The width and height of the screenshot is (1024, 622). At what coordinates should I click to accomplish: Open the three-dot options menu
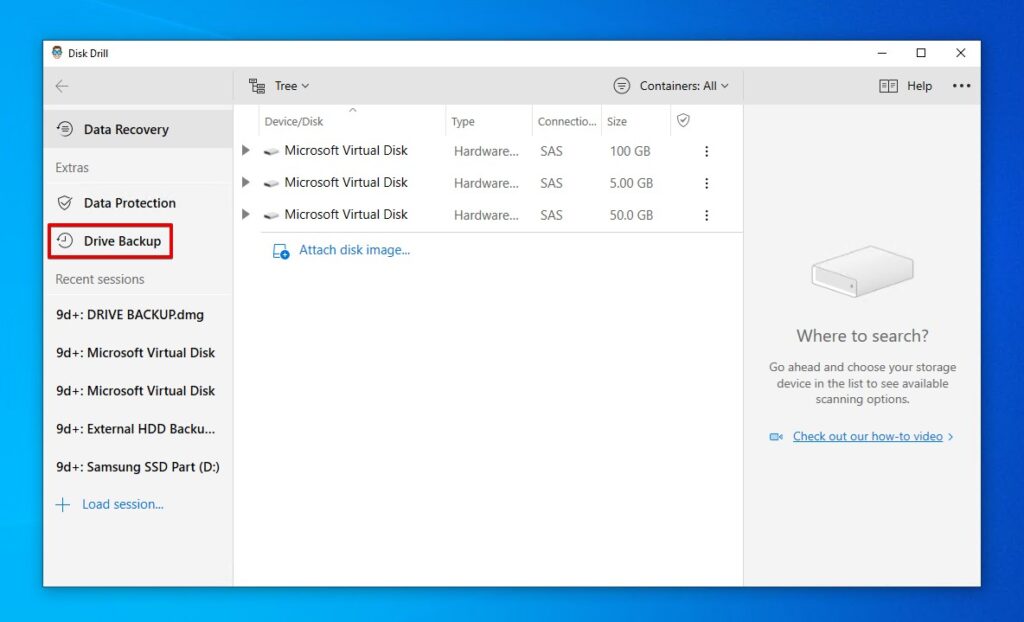coord(961,85)
